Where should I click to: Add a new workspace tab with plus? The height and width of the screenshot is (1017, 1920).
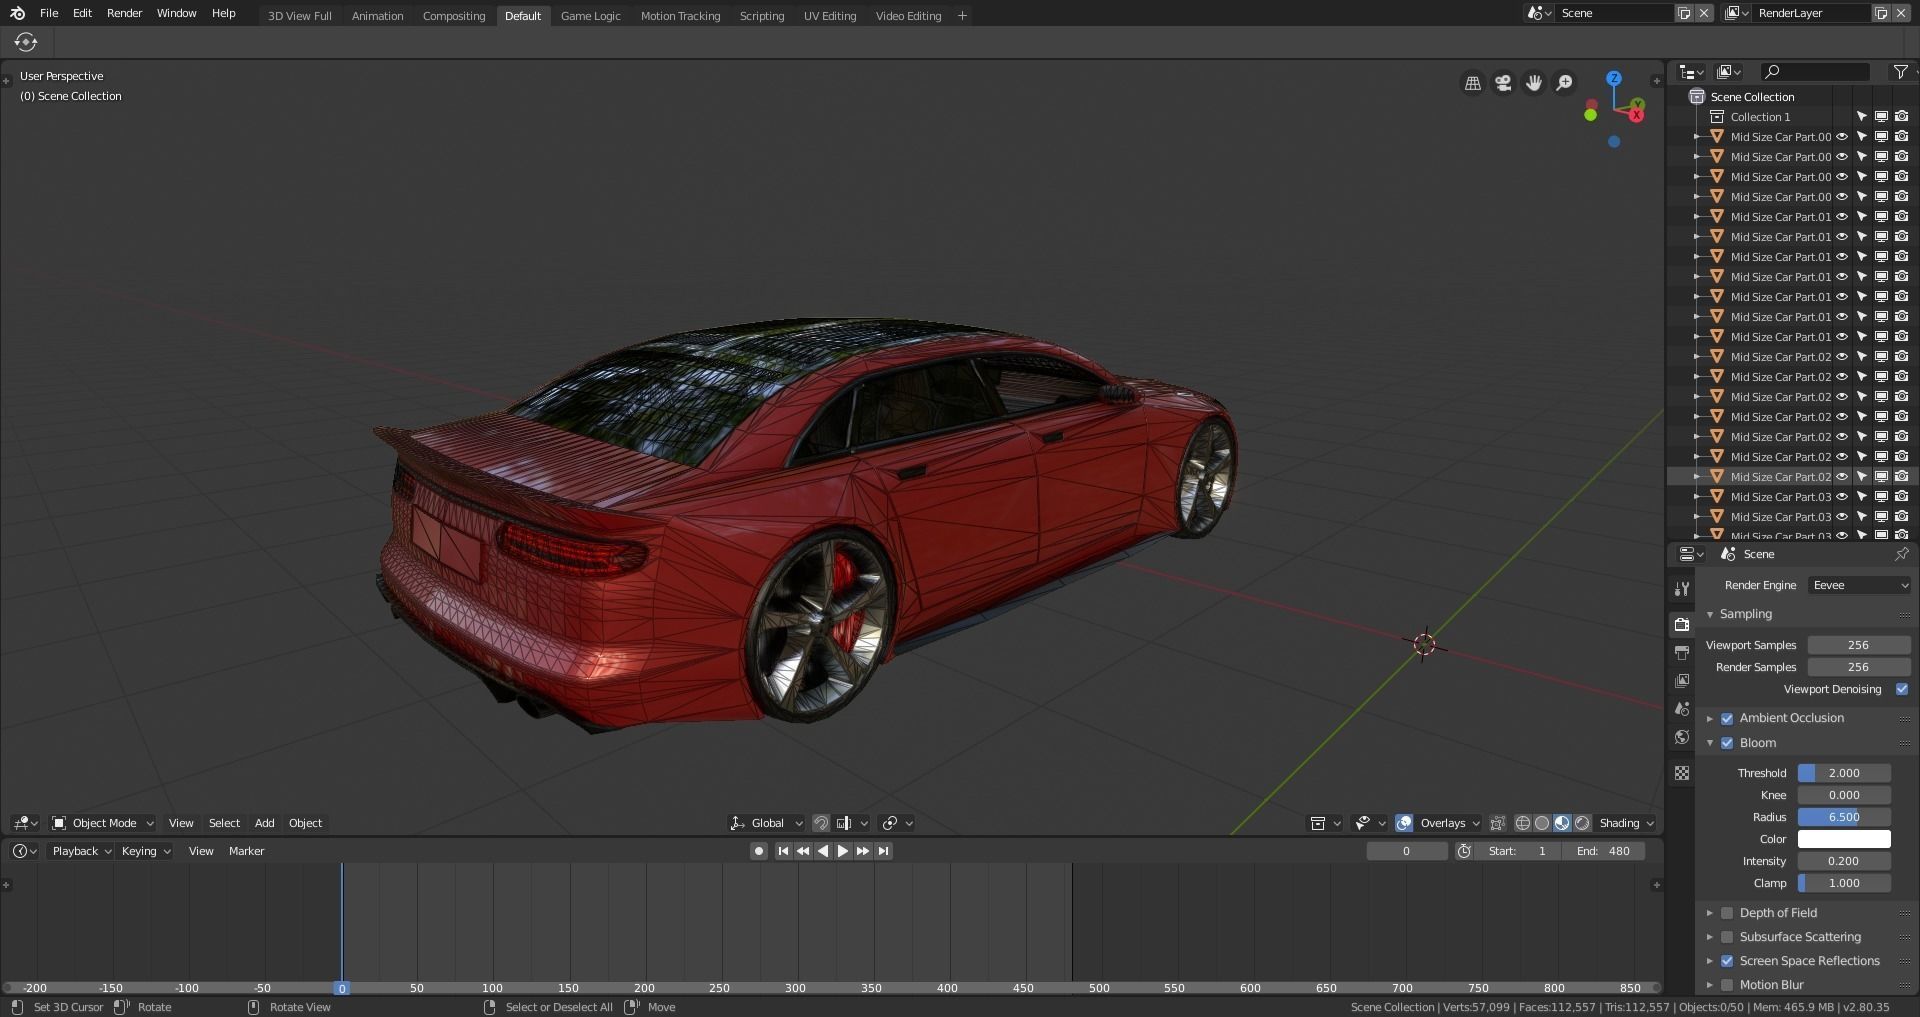[x=962, y=15]
